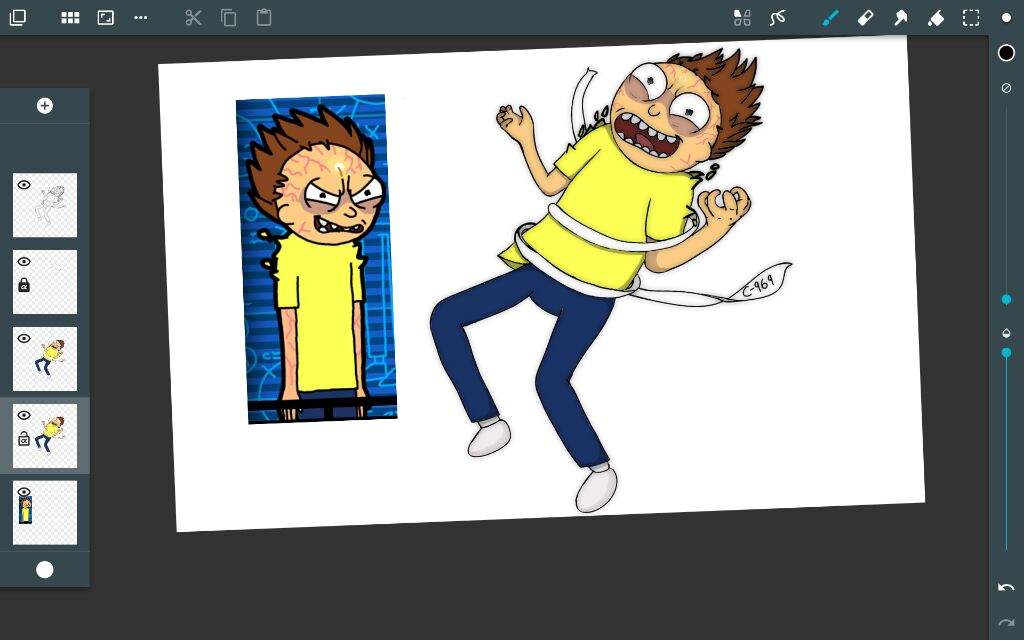The width and height of the screenshot is (1024, 640).
Task: Click the white brush size dot icon
Action: point(1006,18)
